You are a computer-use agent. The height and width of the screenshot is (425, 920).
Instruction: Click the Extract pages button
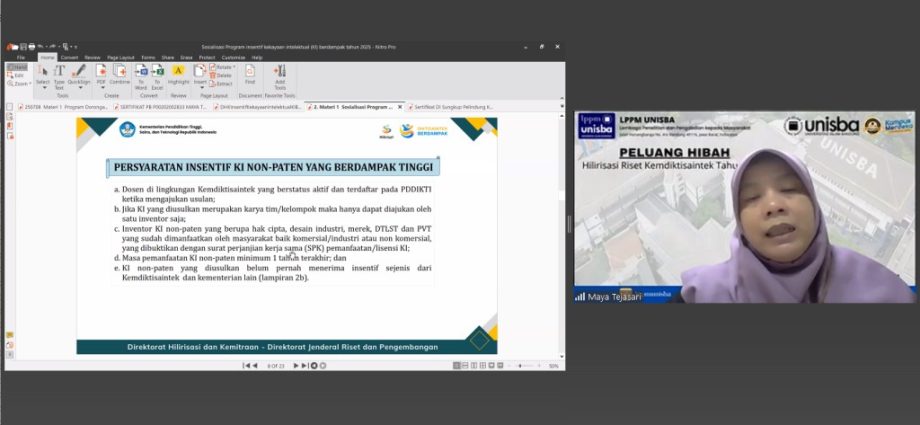point(223,83)
